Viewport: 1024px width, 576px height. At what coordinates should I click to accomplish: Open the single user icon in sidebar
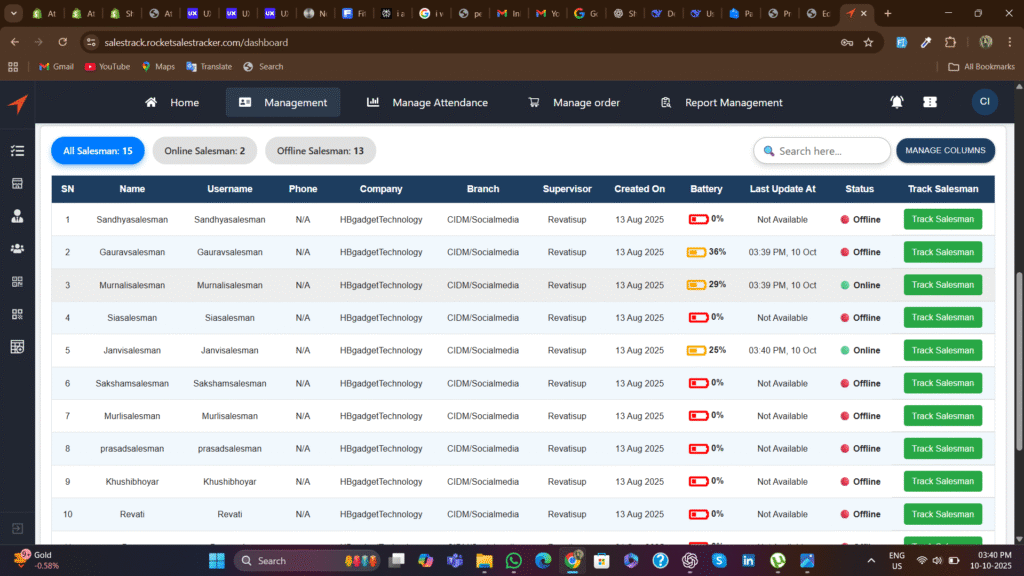[17, 216]
